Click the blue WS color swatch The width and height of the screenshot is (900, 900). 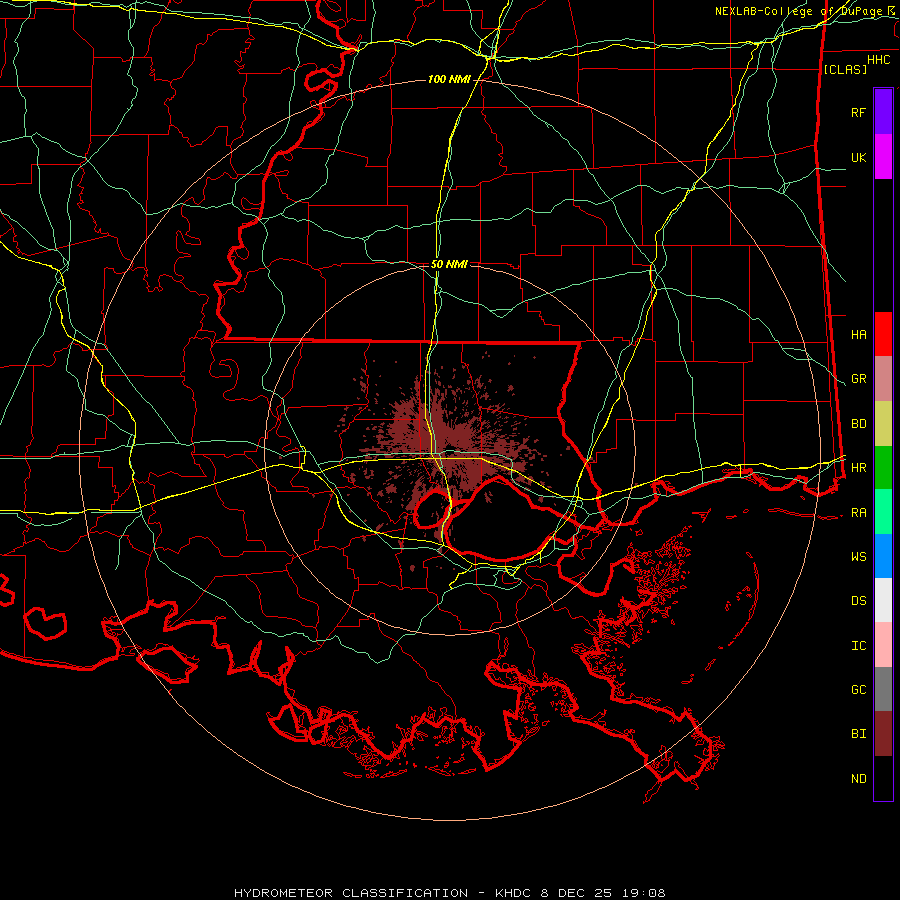coord(883,556)
